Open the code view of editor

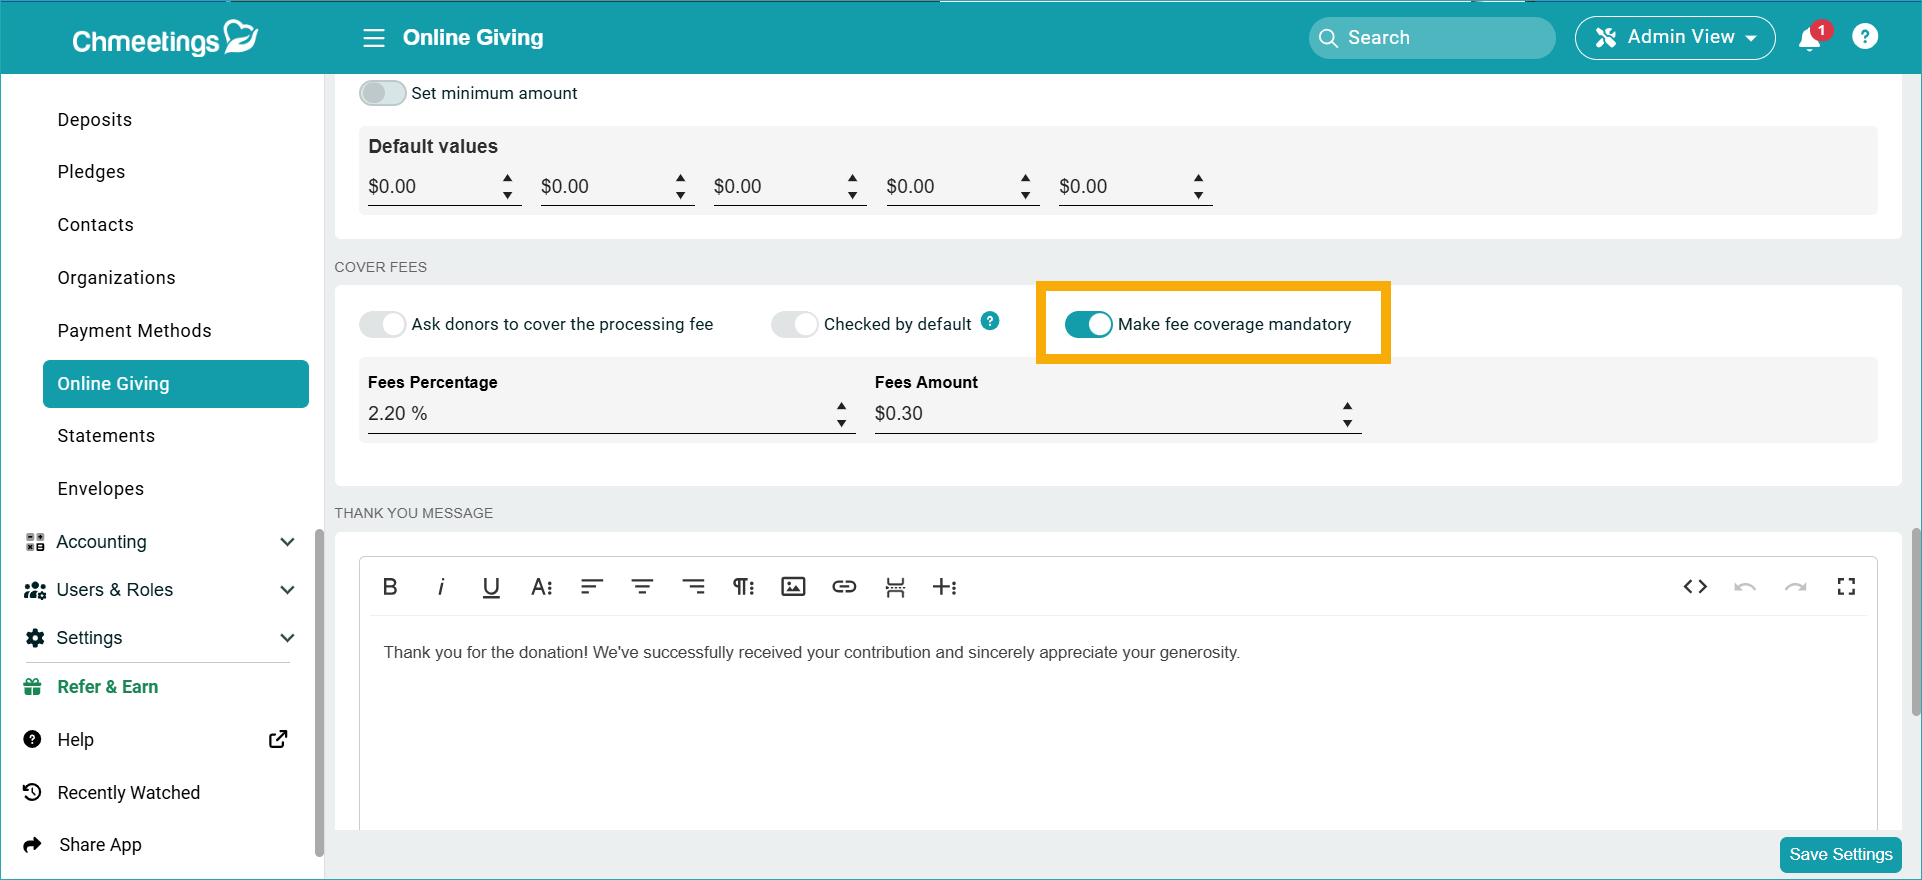coord(1695,587)
